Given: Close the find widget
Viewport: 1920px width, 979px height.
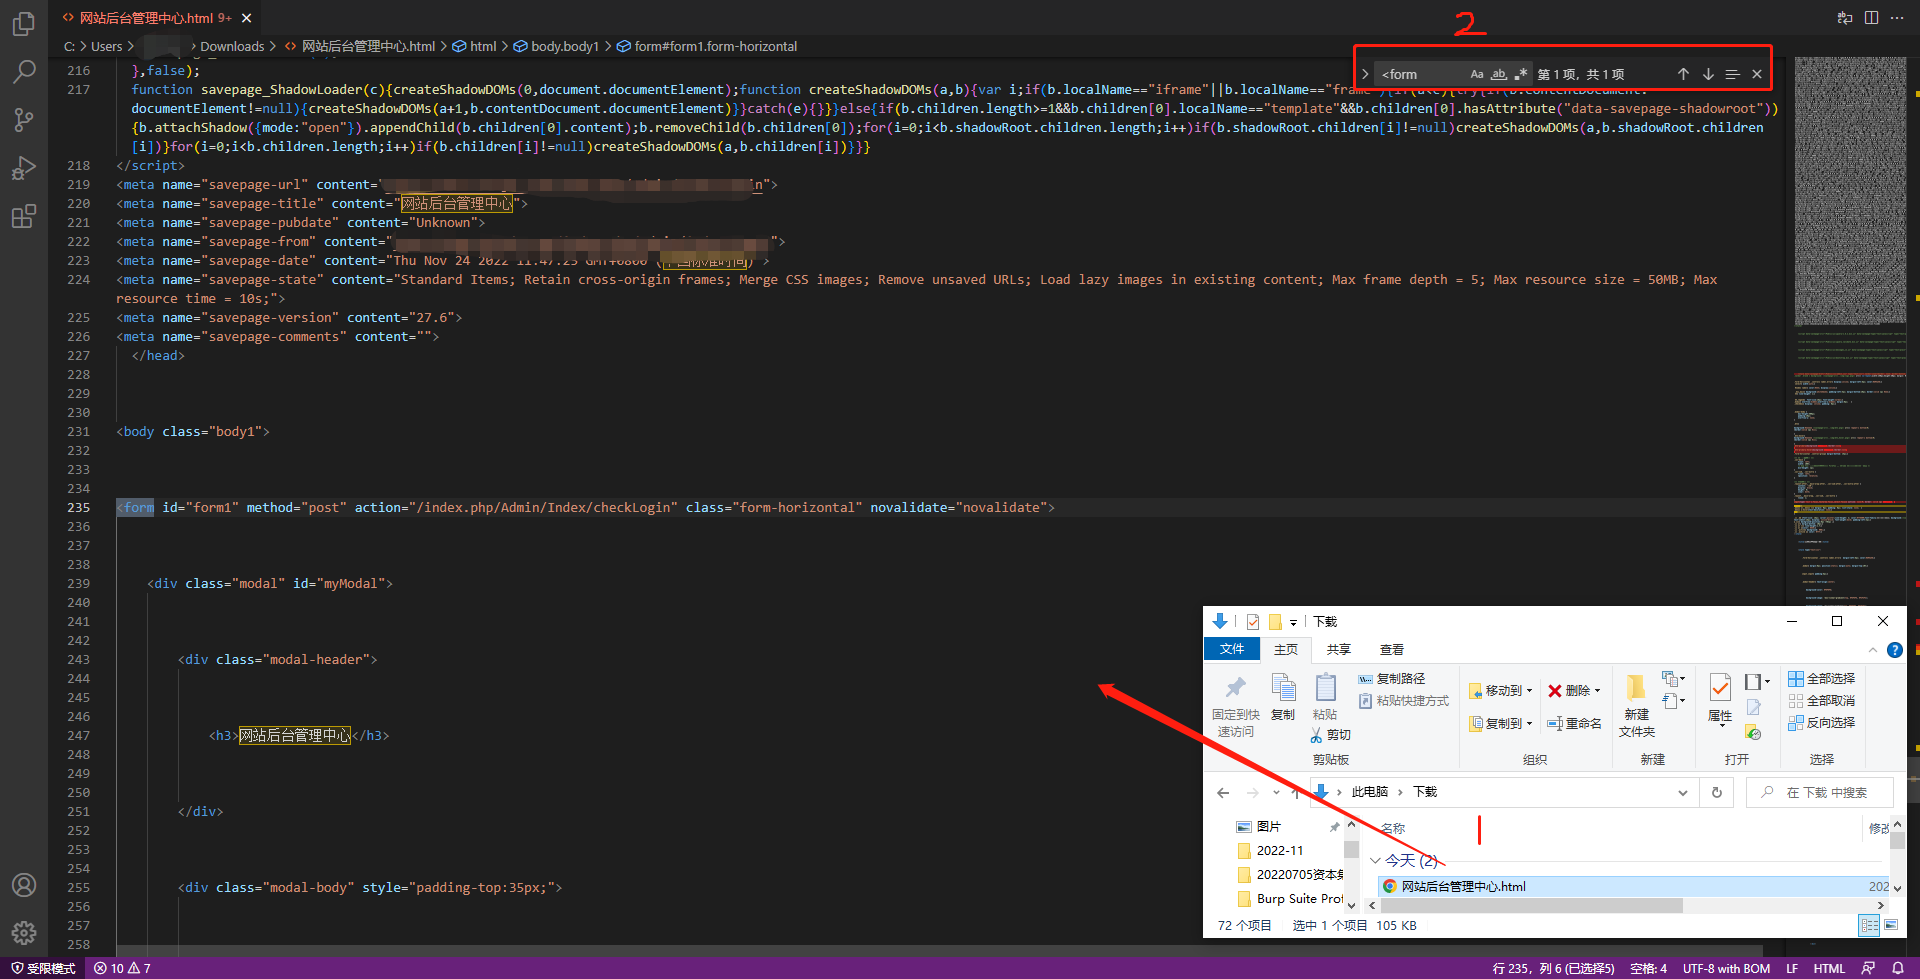Looking at the screenshot, I should [x=1757, y=74].
